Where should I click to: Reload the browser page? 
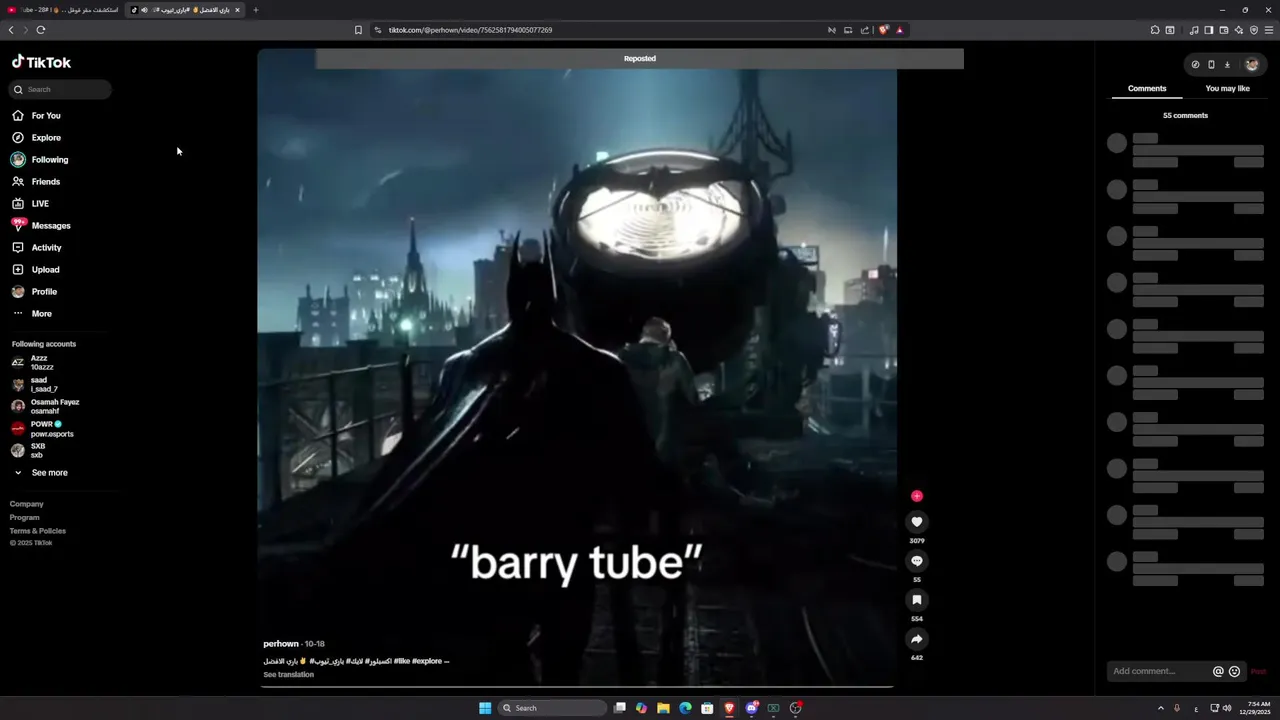pos(41,30)
